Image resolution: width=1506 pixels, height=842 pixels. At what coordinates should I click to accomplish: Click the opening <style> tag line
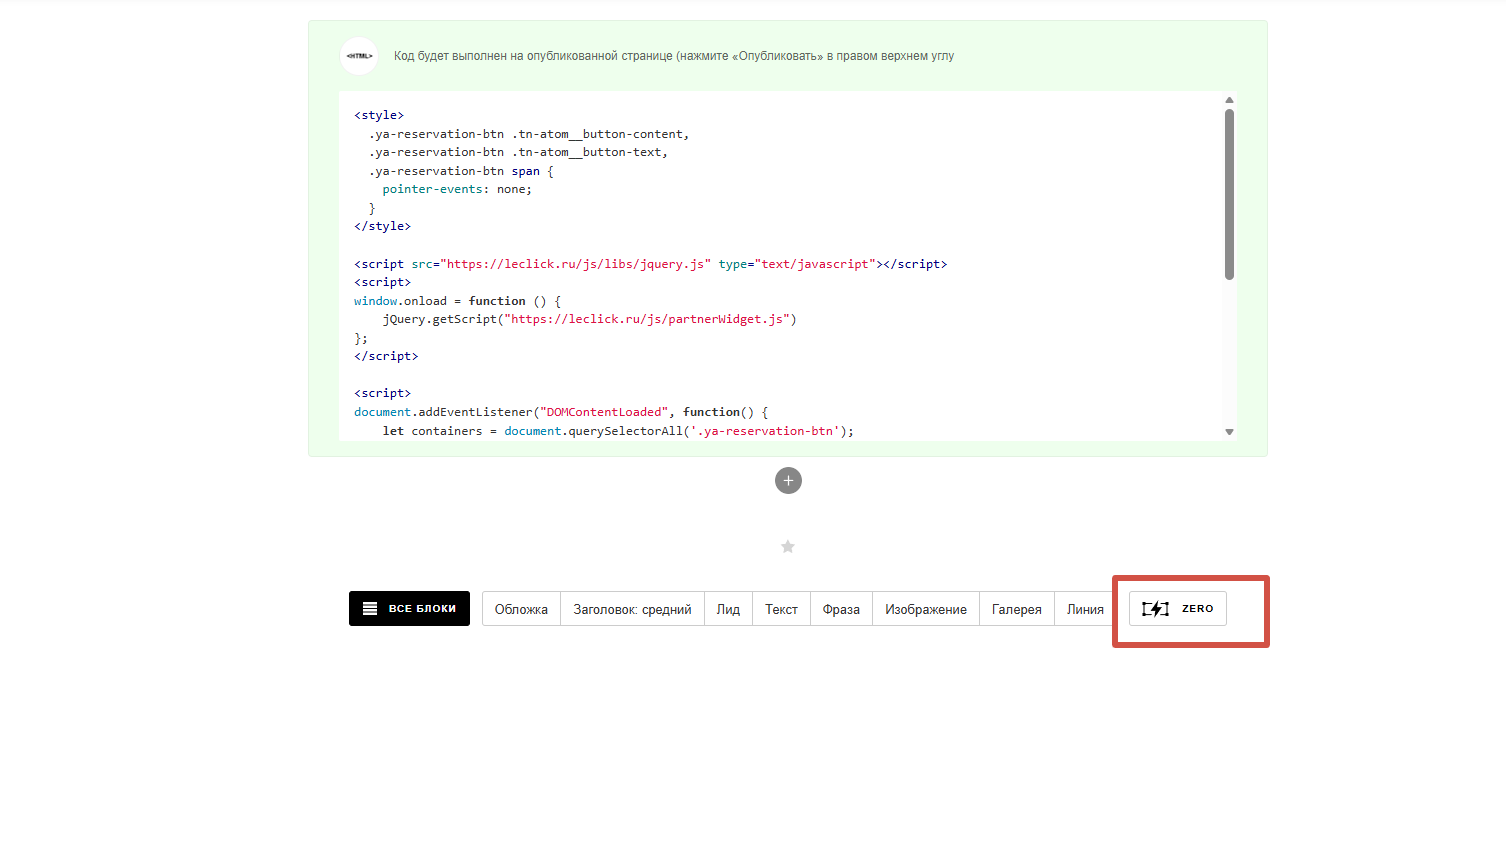(x=379, y=115)
